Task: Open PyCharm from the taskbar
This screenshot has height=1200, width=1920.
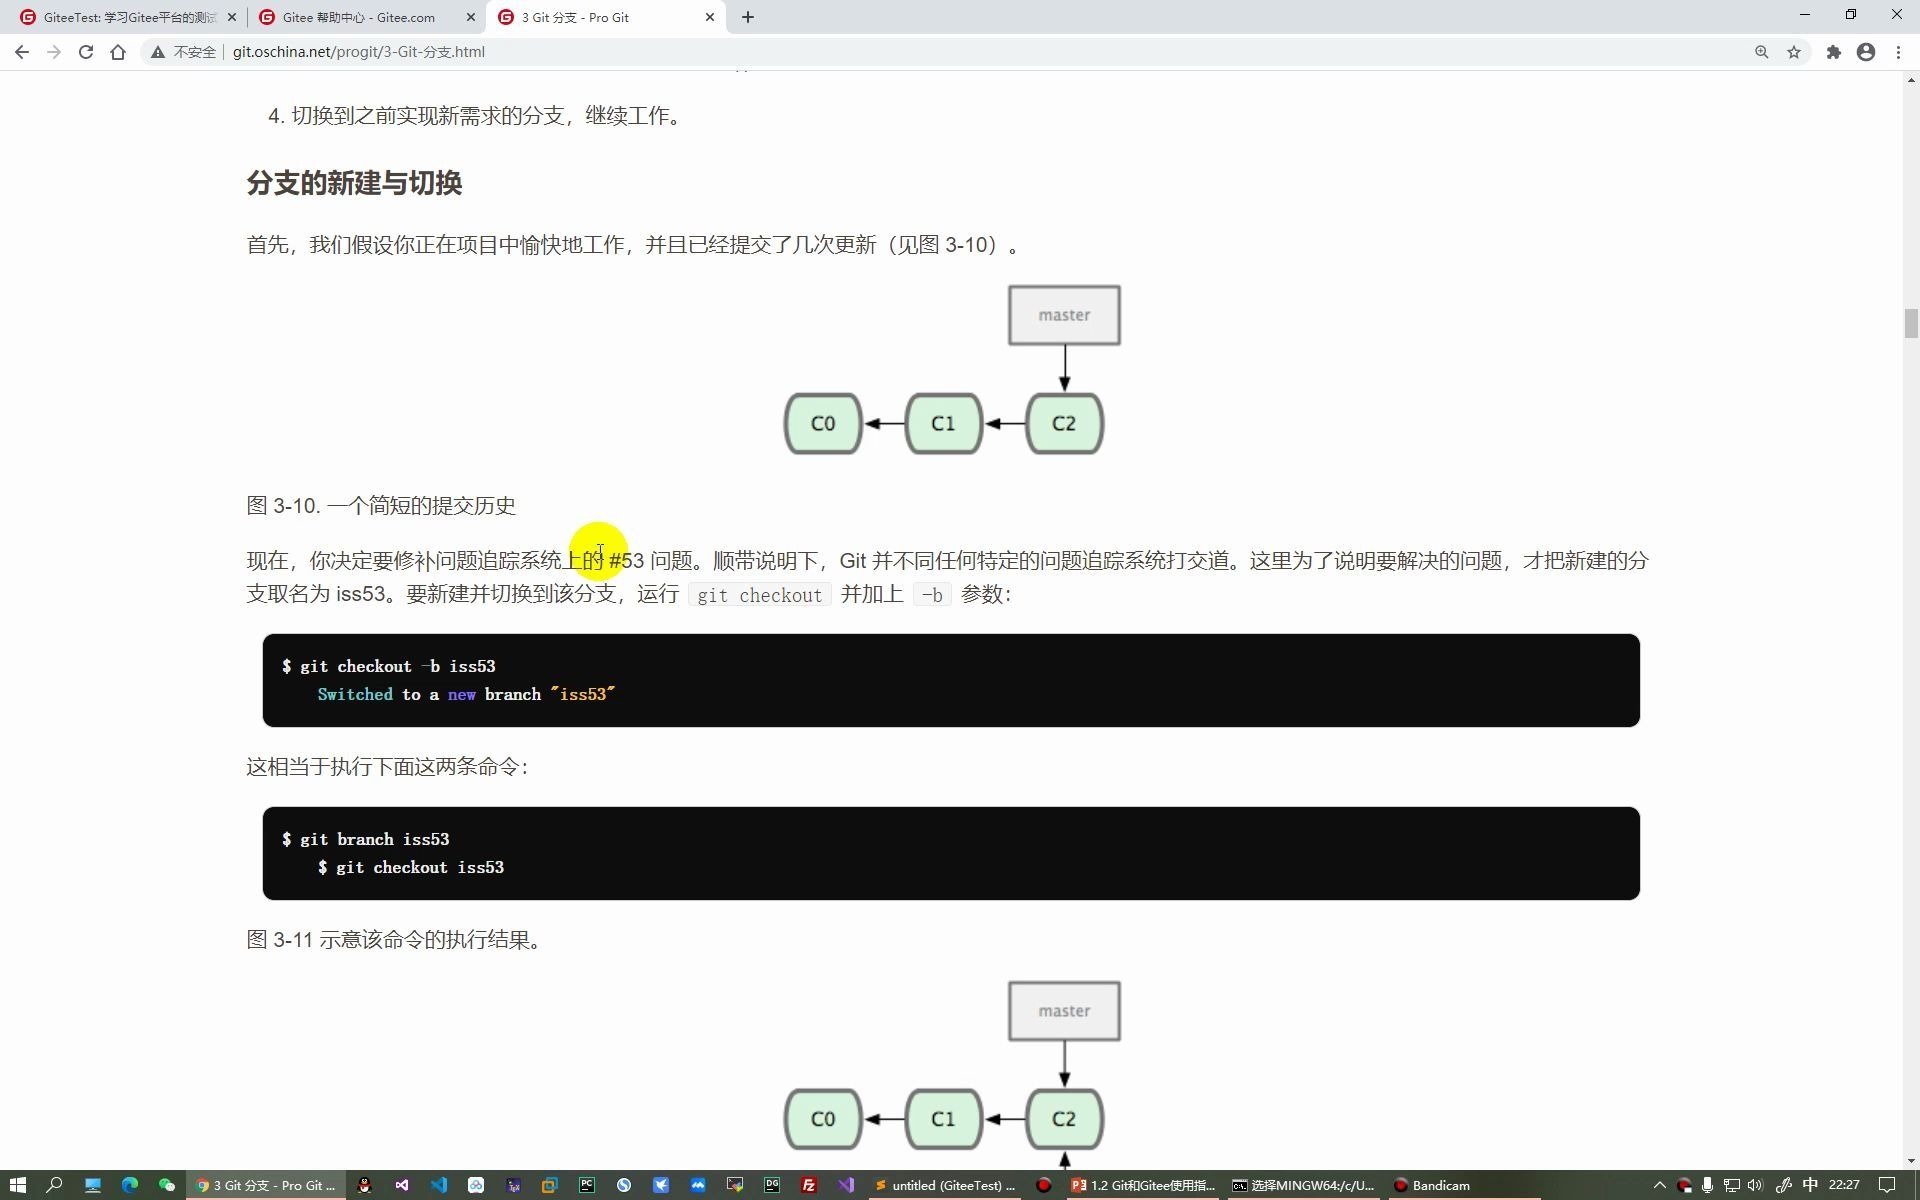Action: tap(586, 1184)
